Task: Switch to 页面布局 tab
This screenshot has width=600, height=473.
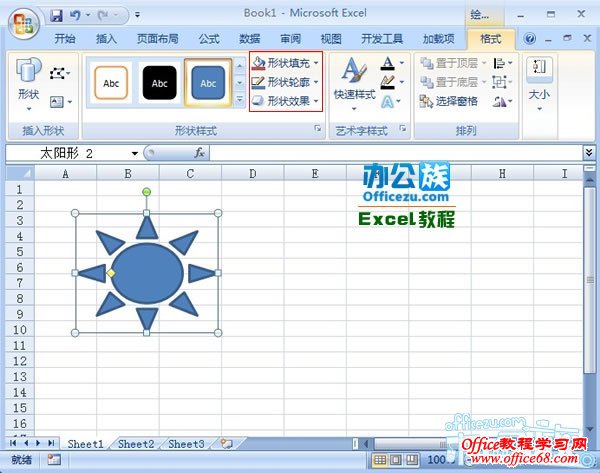Action: point(158,39)
